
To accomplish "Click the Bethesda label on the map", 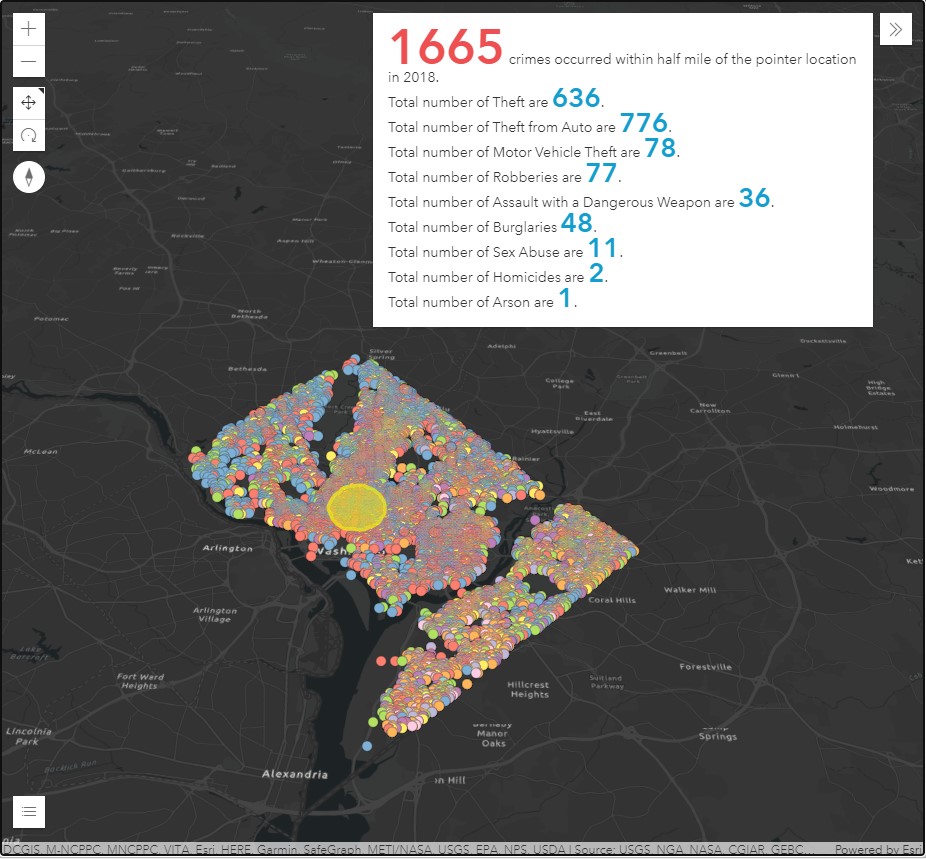I will [x=248, y=369].
